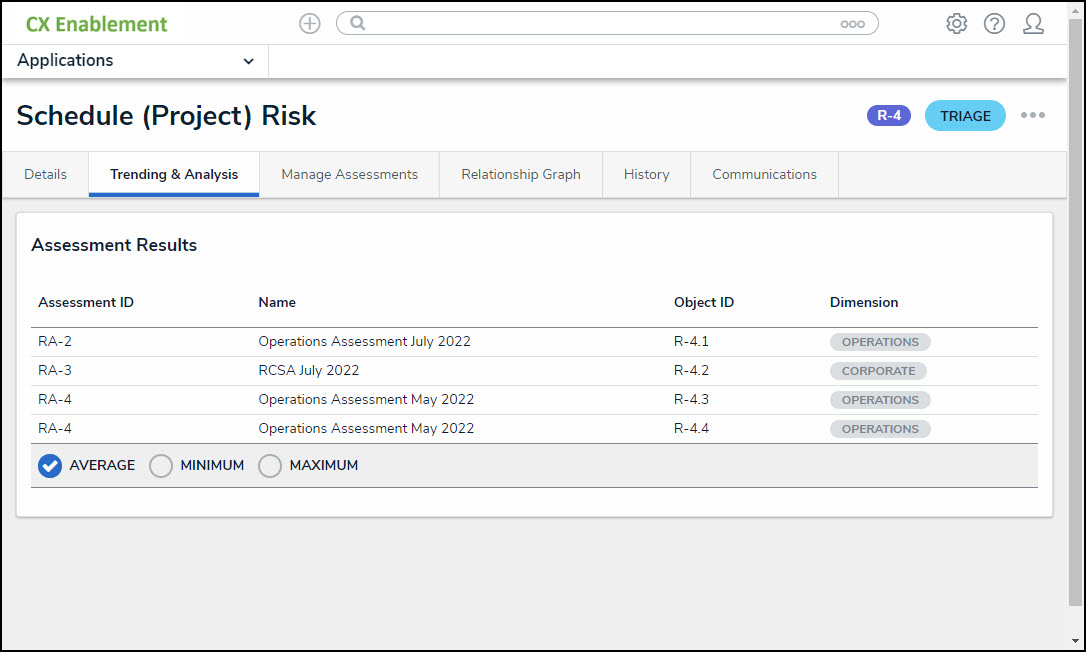
Task: Click the R-4 identifier badge
Action: [x=888, y=116]
